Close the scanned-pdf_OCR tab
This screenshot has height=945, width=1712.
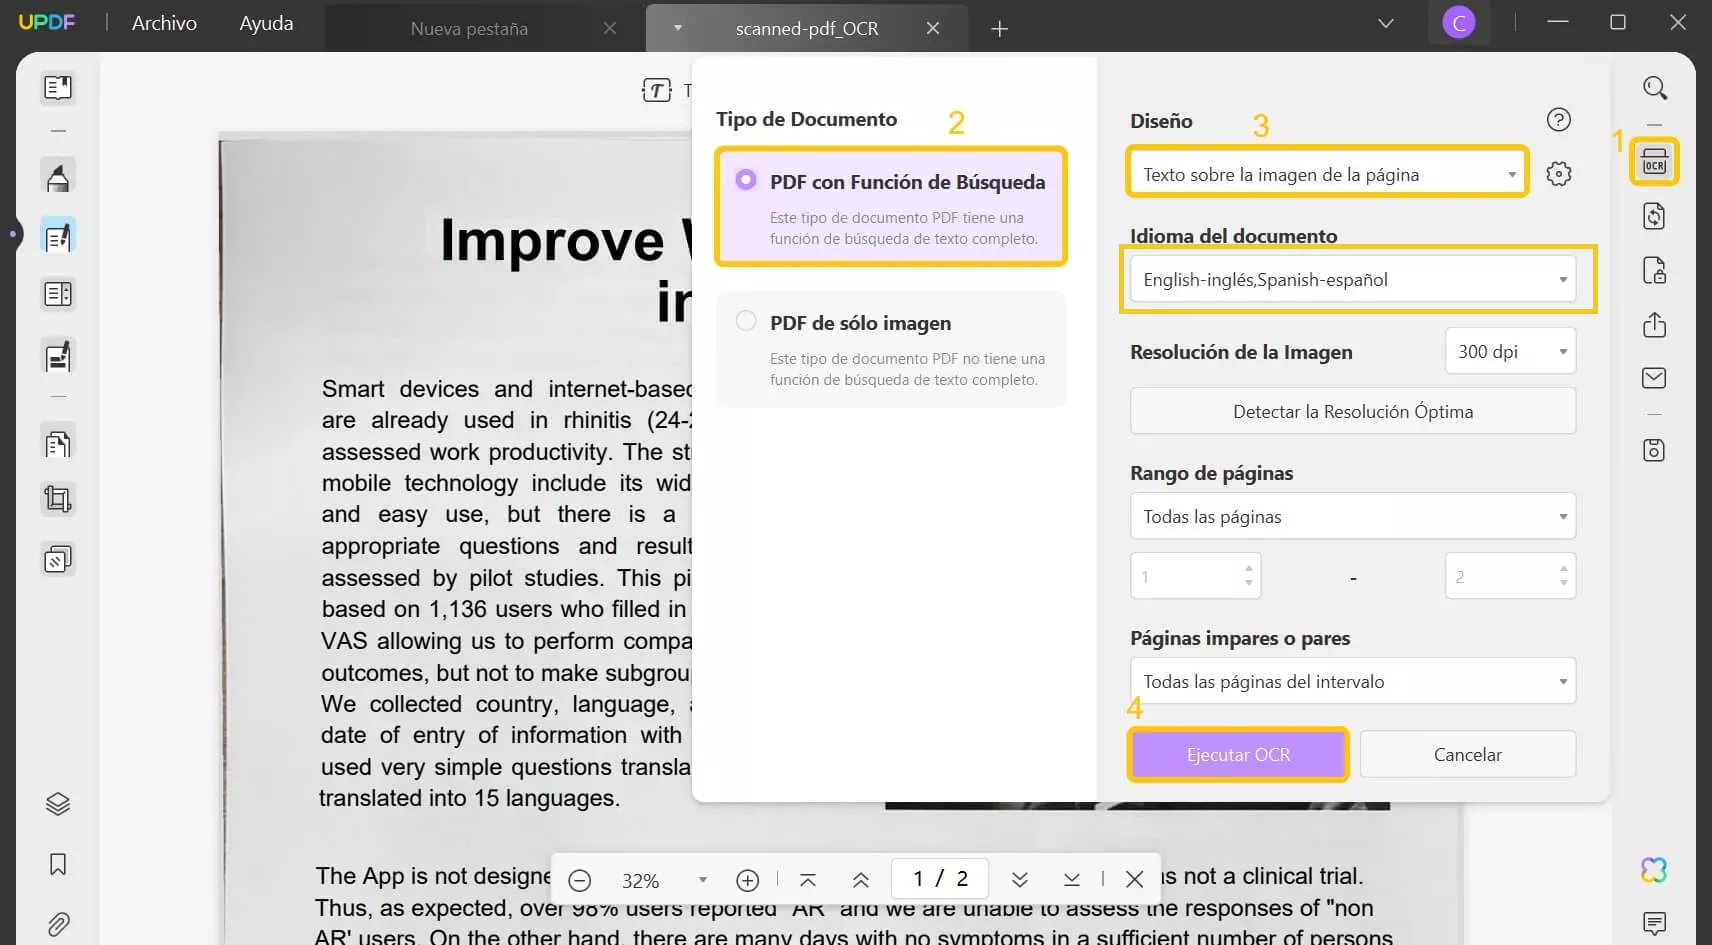(x=933, y=29)
